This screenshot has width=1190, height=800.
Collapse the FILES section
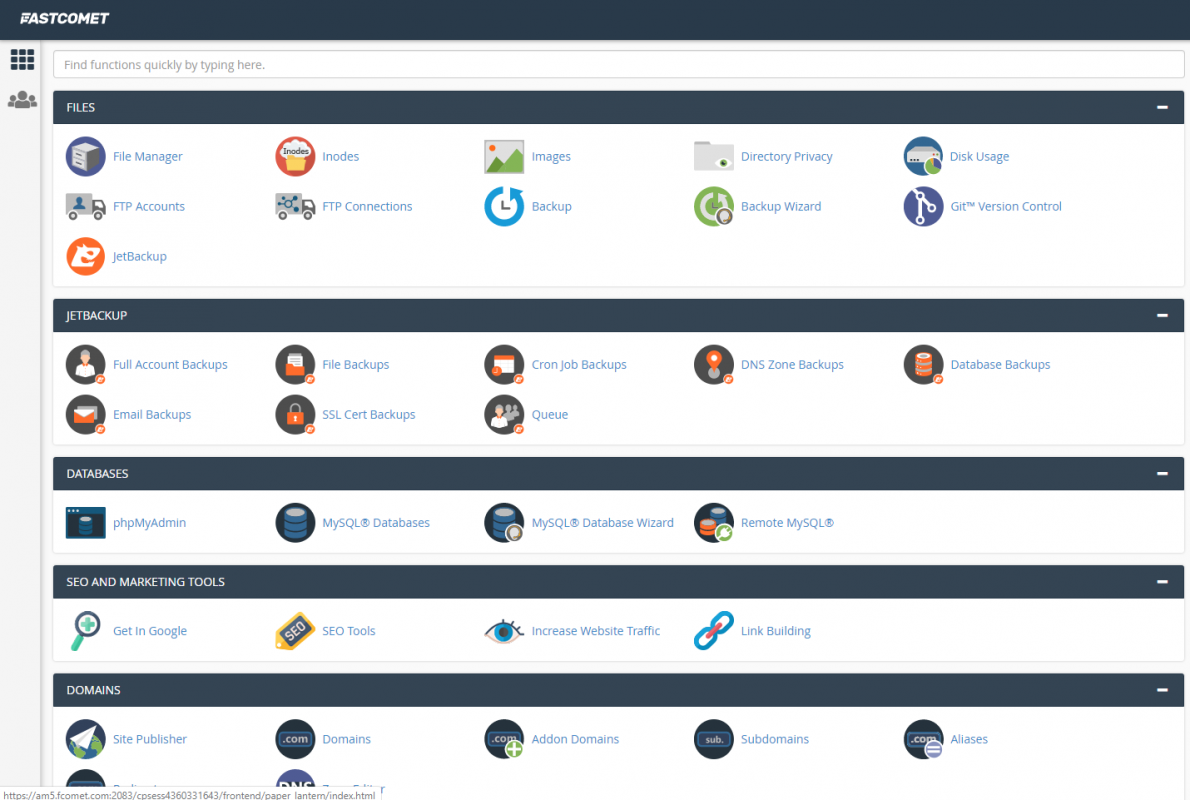click(1162, 107)
